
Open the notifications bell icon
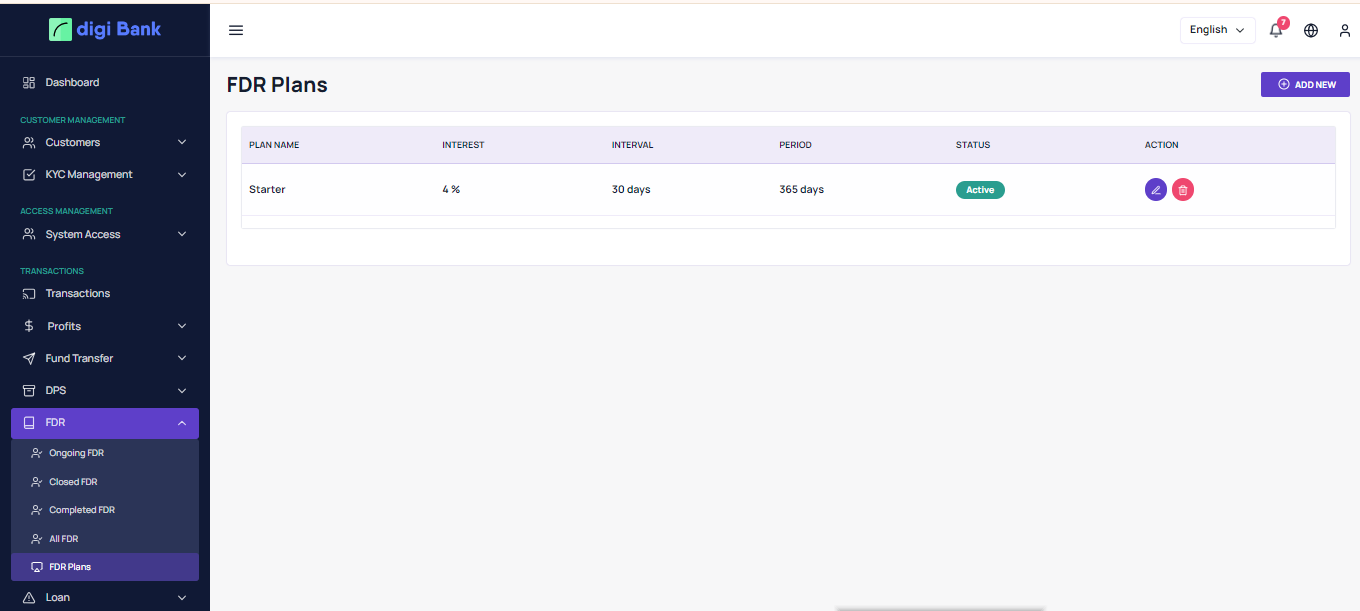[x=1276, y=30]
